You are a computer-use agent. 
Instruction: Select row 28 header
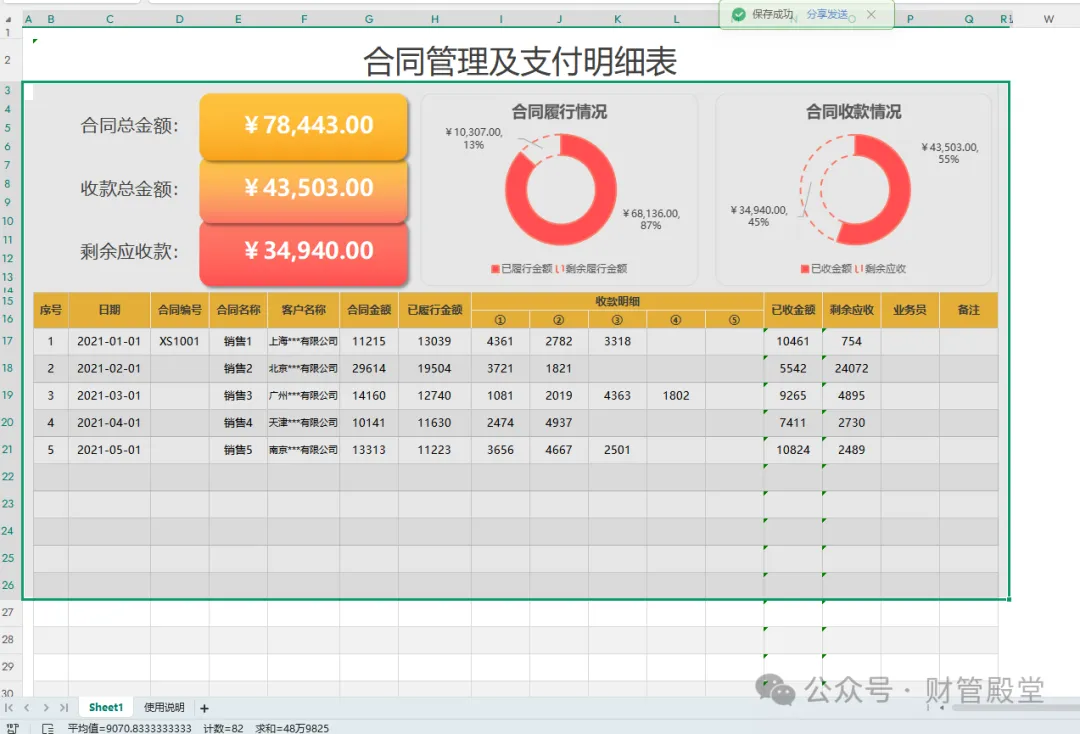click(x=8, y=639)
